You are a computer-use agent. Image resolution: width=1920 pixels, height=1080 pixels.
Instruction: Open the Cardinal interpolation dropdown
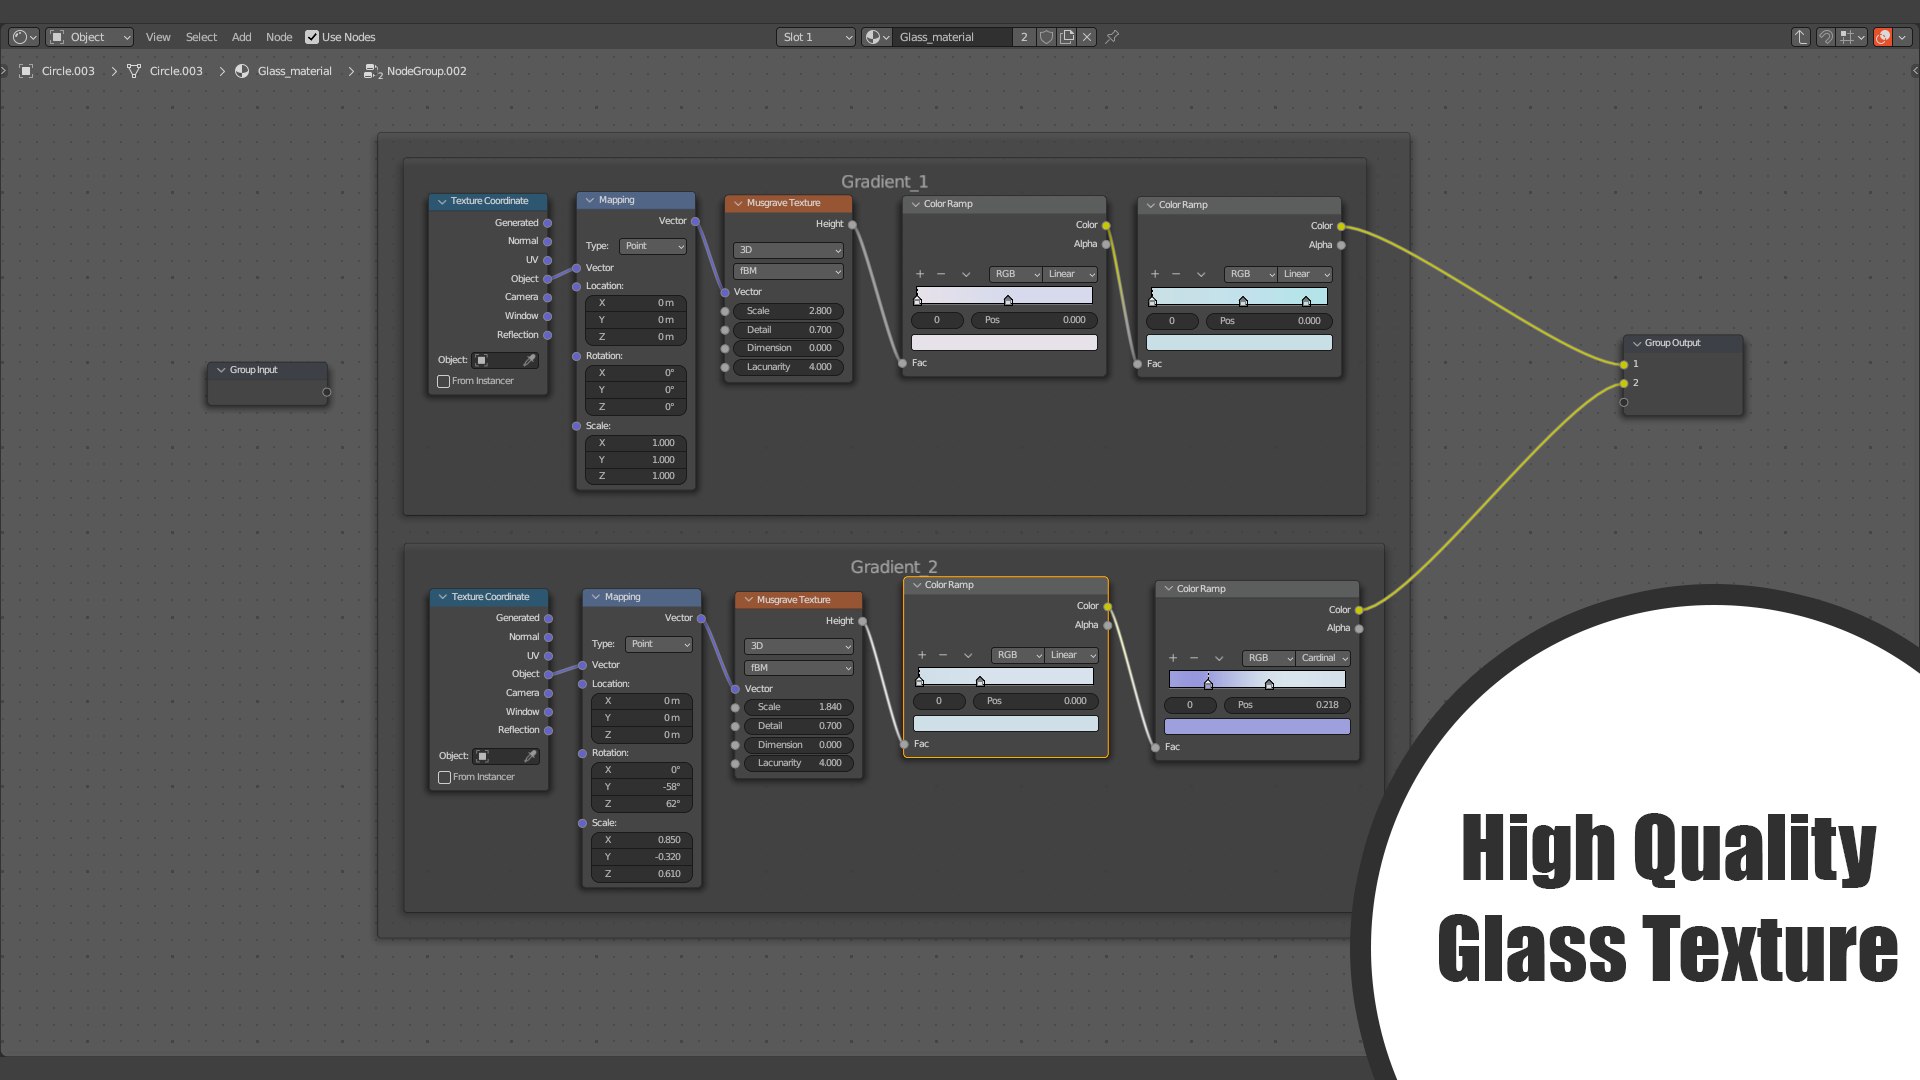click(1324, 658)
